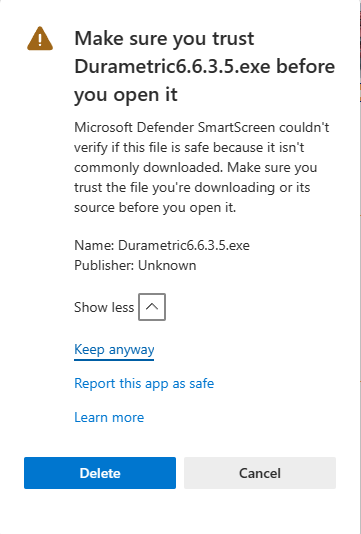Click the "source before you open it." sentence
This screenshot has height=534, width=361.
155,207
